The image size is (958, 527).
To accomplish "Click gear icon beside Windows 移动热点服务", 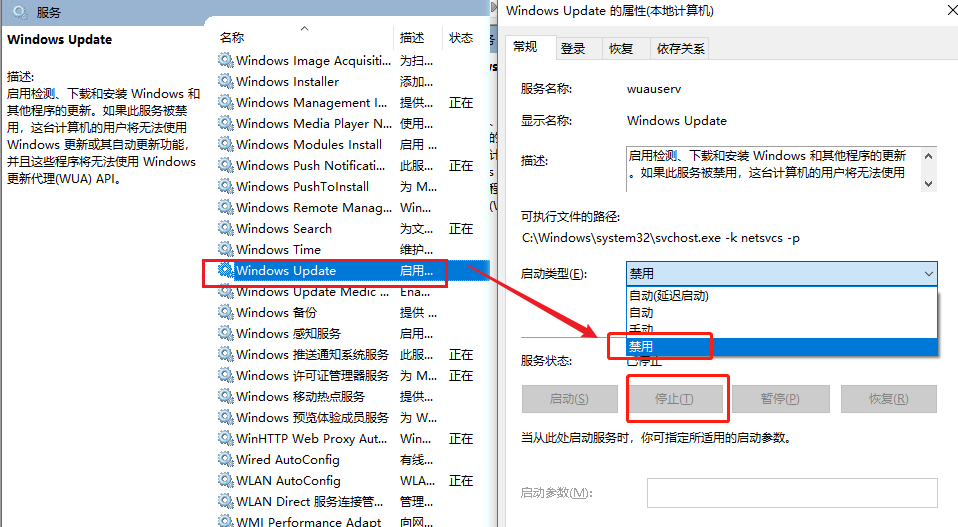I will point(226,396).
